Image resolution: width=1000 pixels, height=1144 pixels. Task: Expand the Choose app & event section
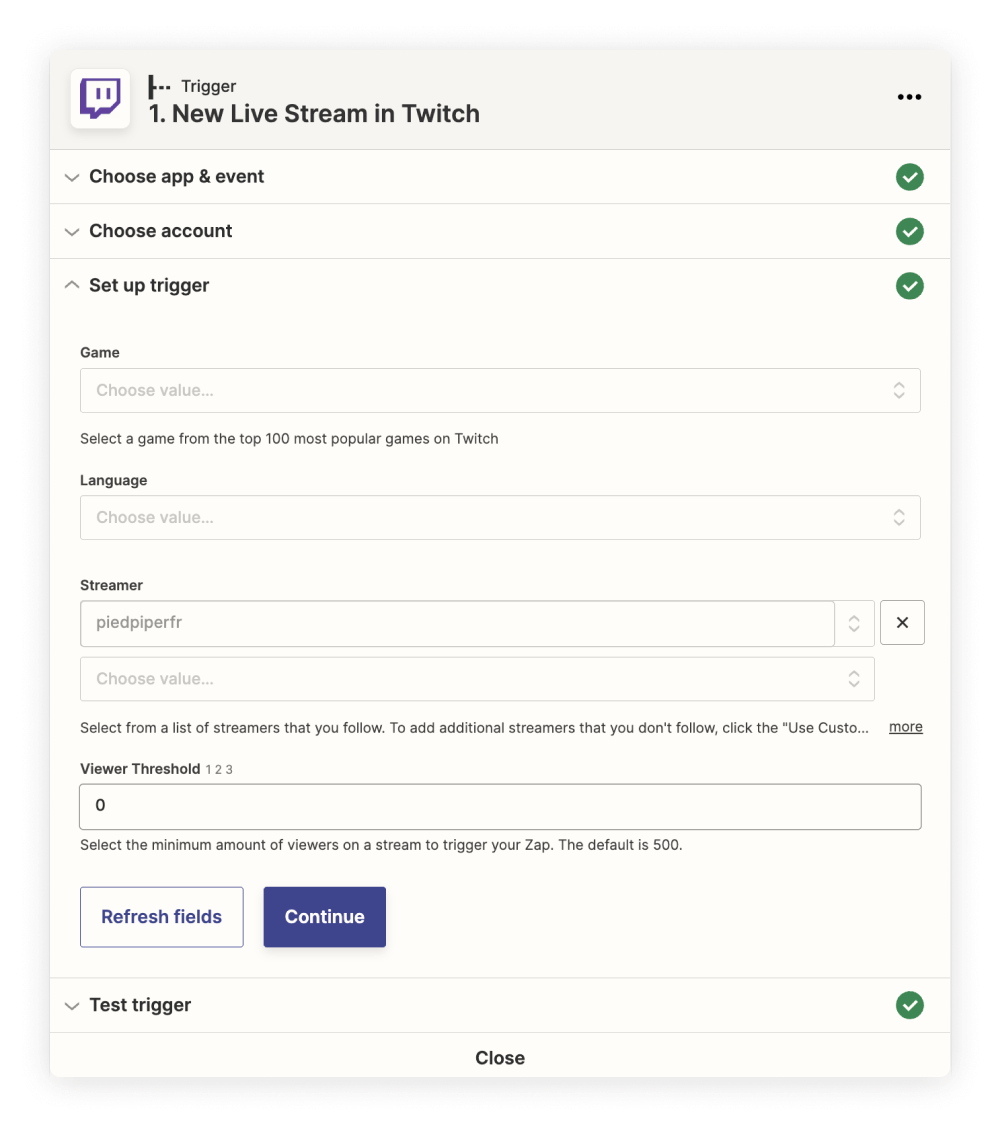point(500,177)
